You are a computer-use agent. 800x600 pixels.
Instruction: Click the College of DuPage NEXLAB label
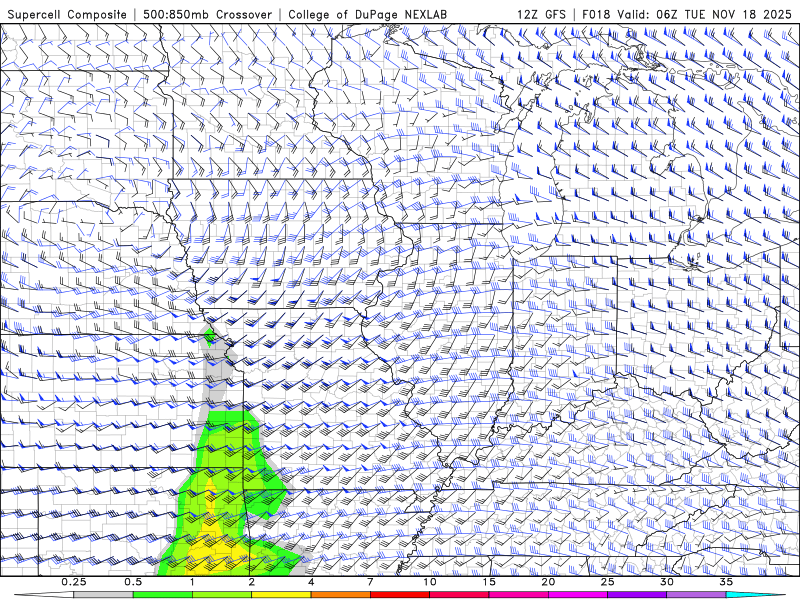click(367, 14)
